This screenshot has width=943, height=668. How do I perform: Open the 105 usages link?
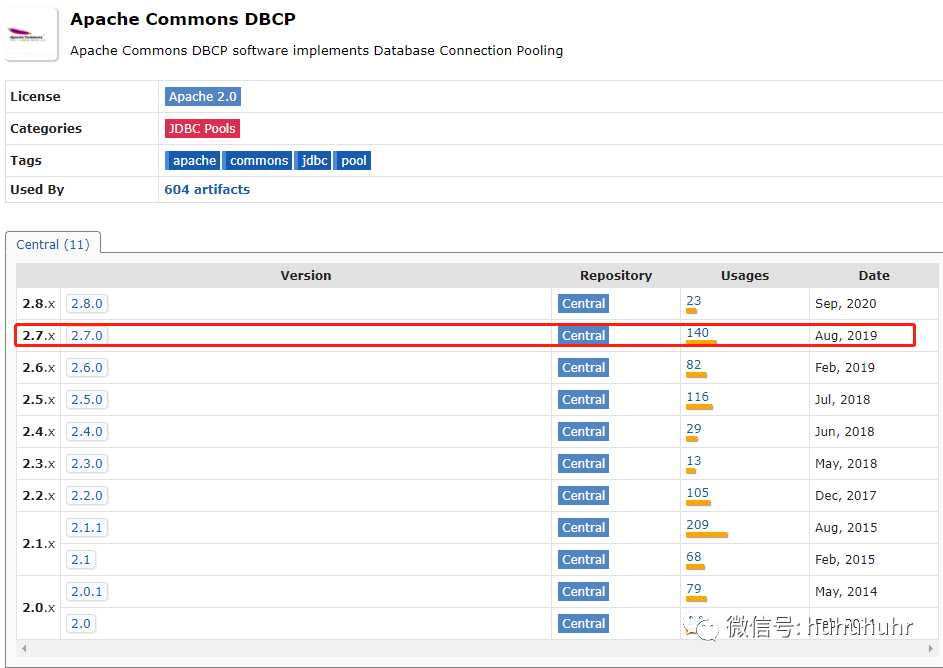698,493
